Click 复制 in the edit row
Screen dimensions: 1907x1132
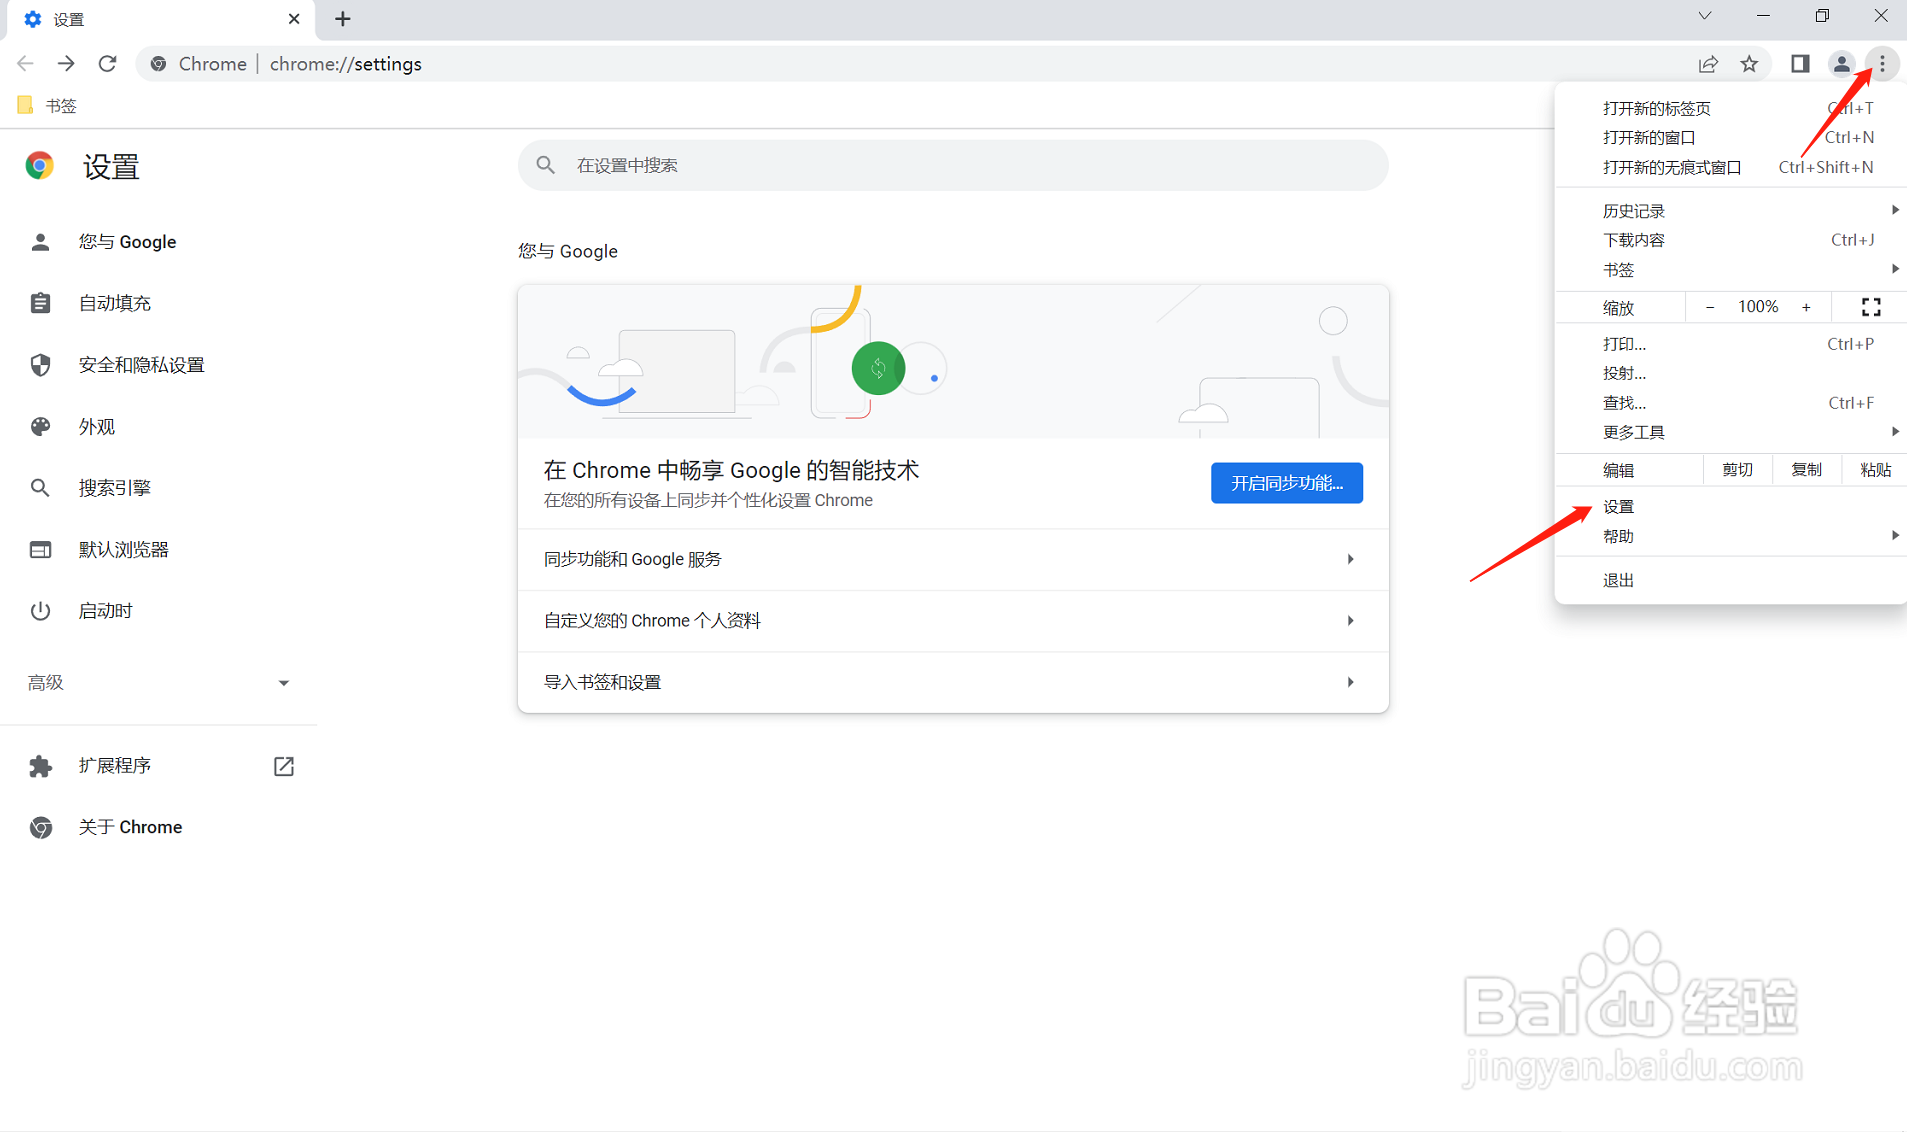pos(1806,470)
